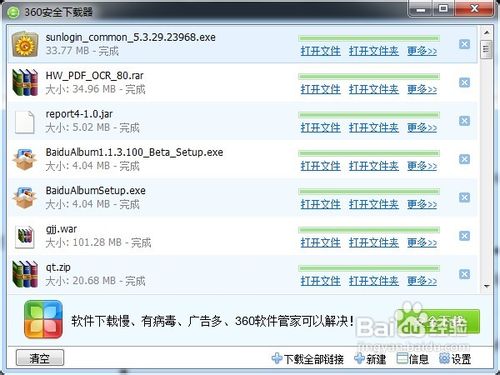Open file for sunlogin_common_5.3.29.23968.exe
The image size is (500, 375).
pyautogui.click(x=320, y=51)
